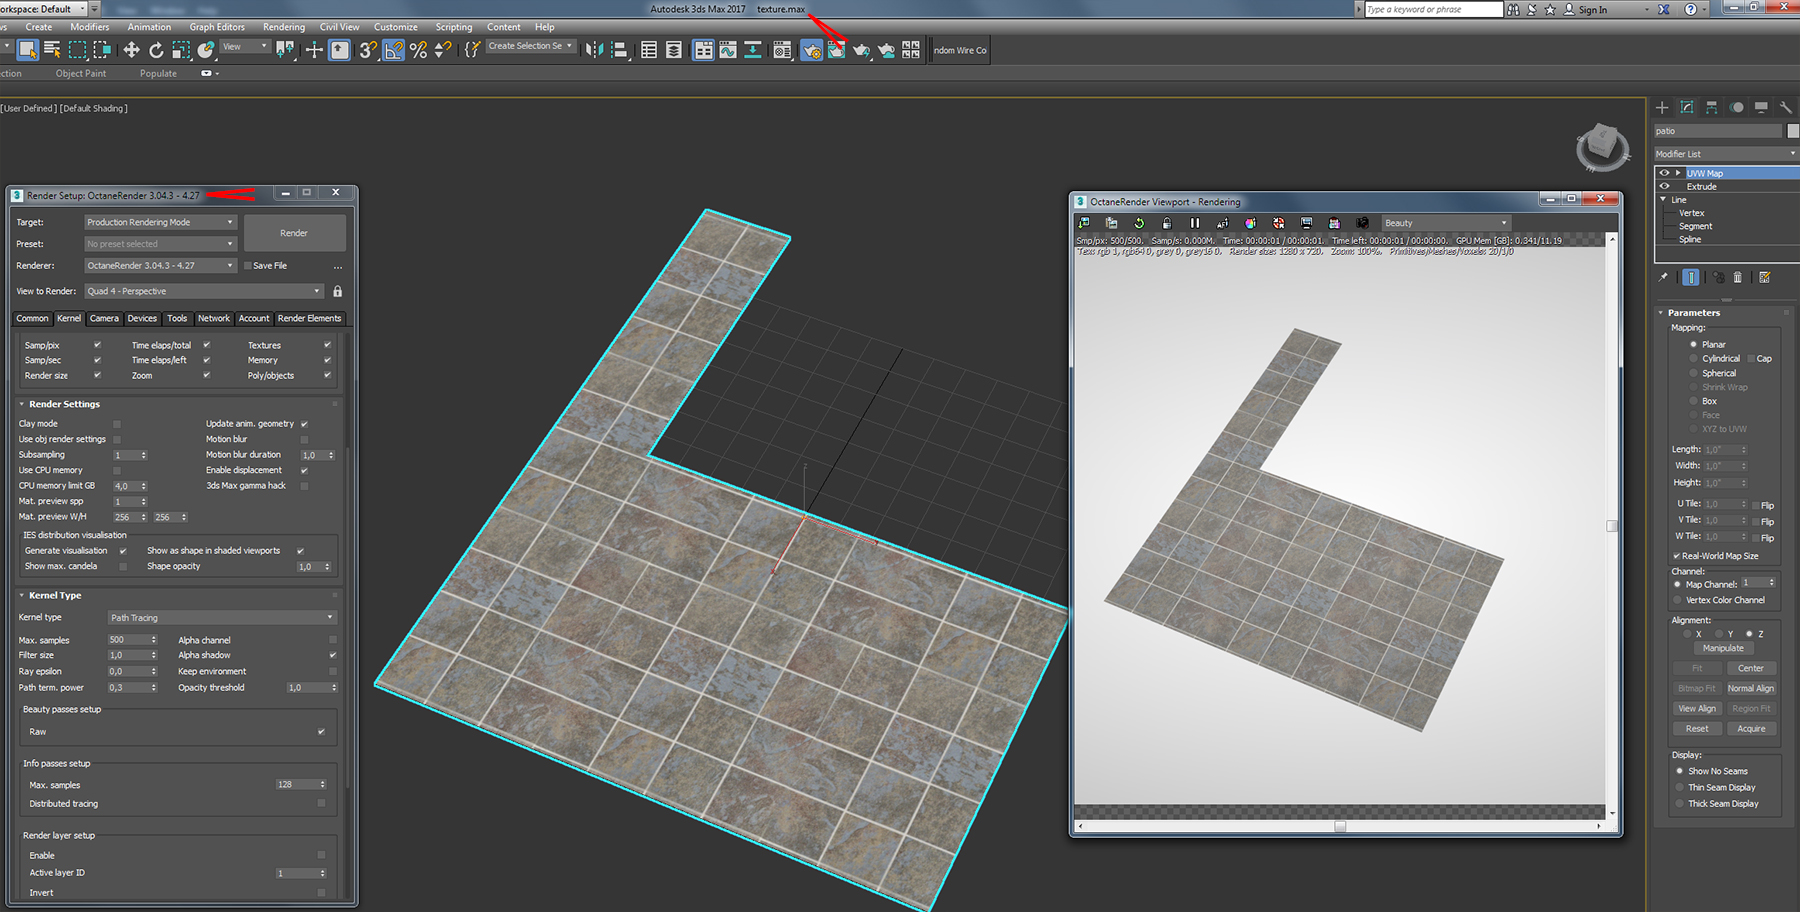
Task: Click the Render Production teapot icon
Action: 861,50
